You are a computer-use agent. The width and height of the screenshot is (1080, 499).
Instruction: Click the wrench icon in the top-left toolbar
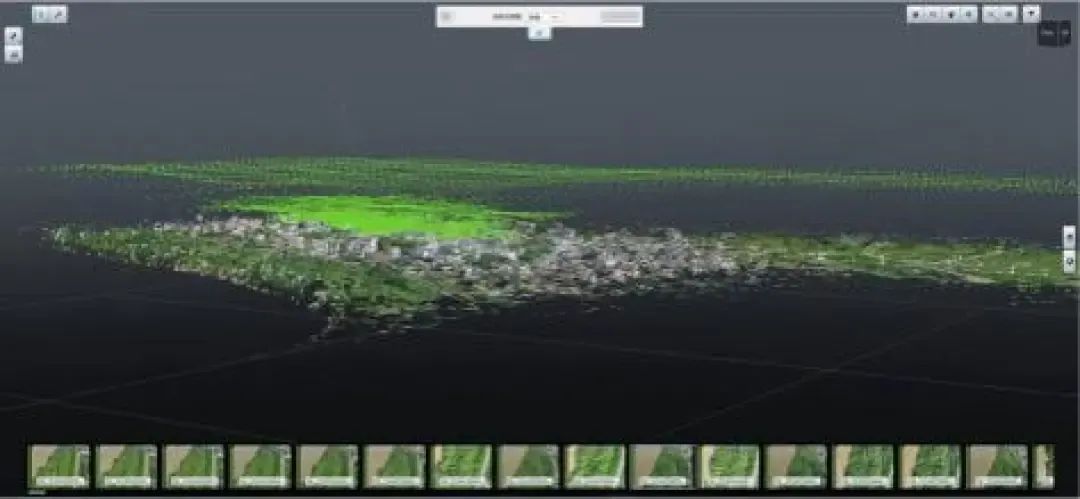tap(59, 14)
